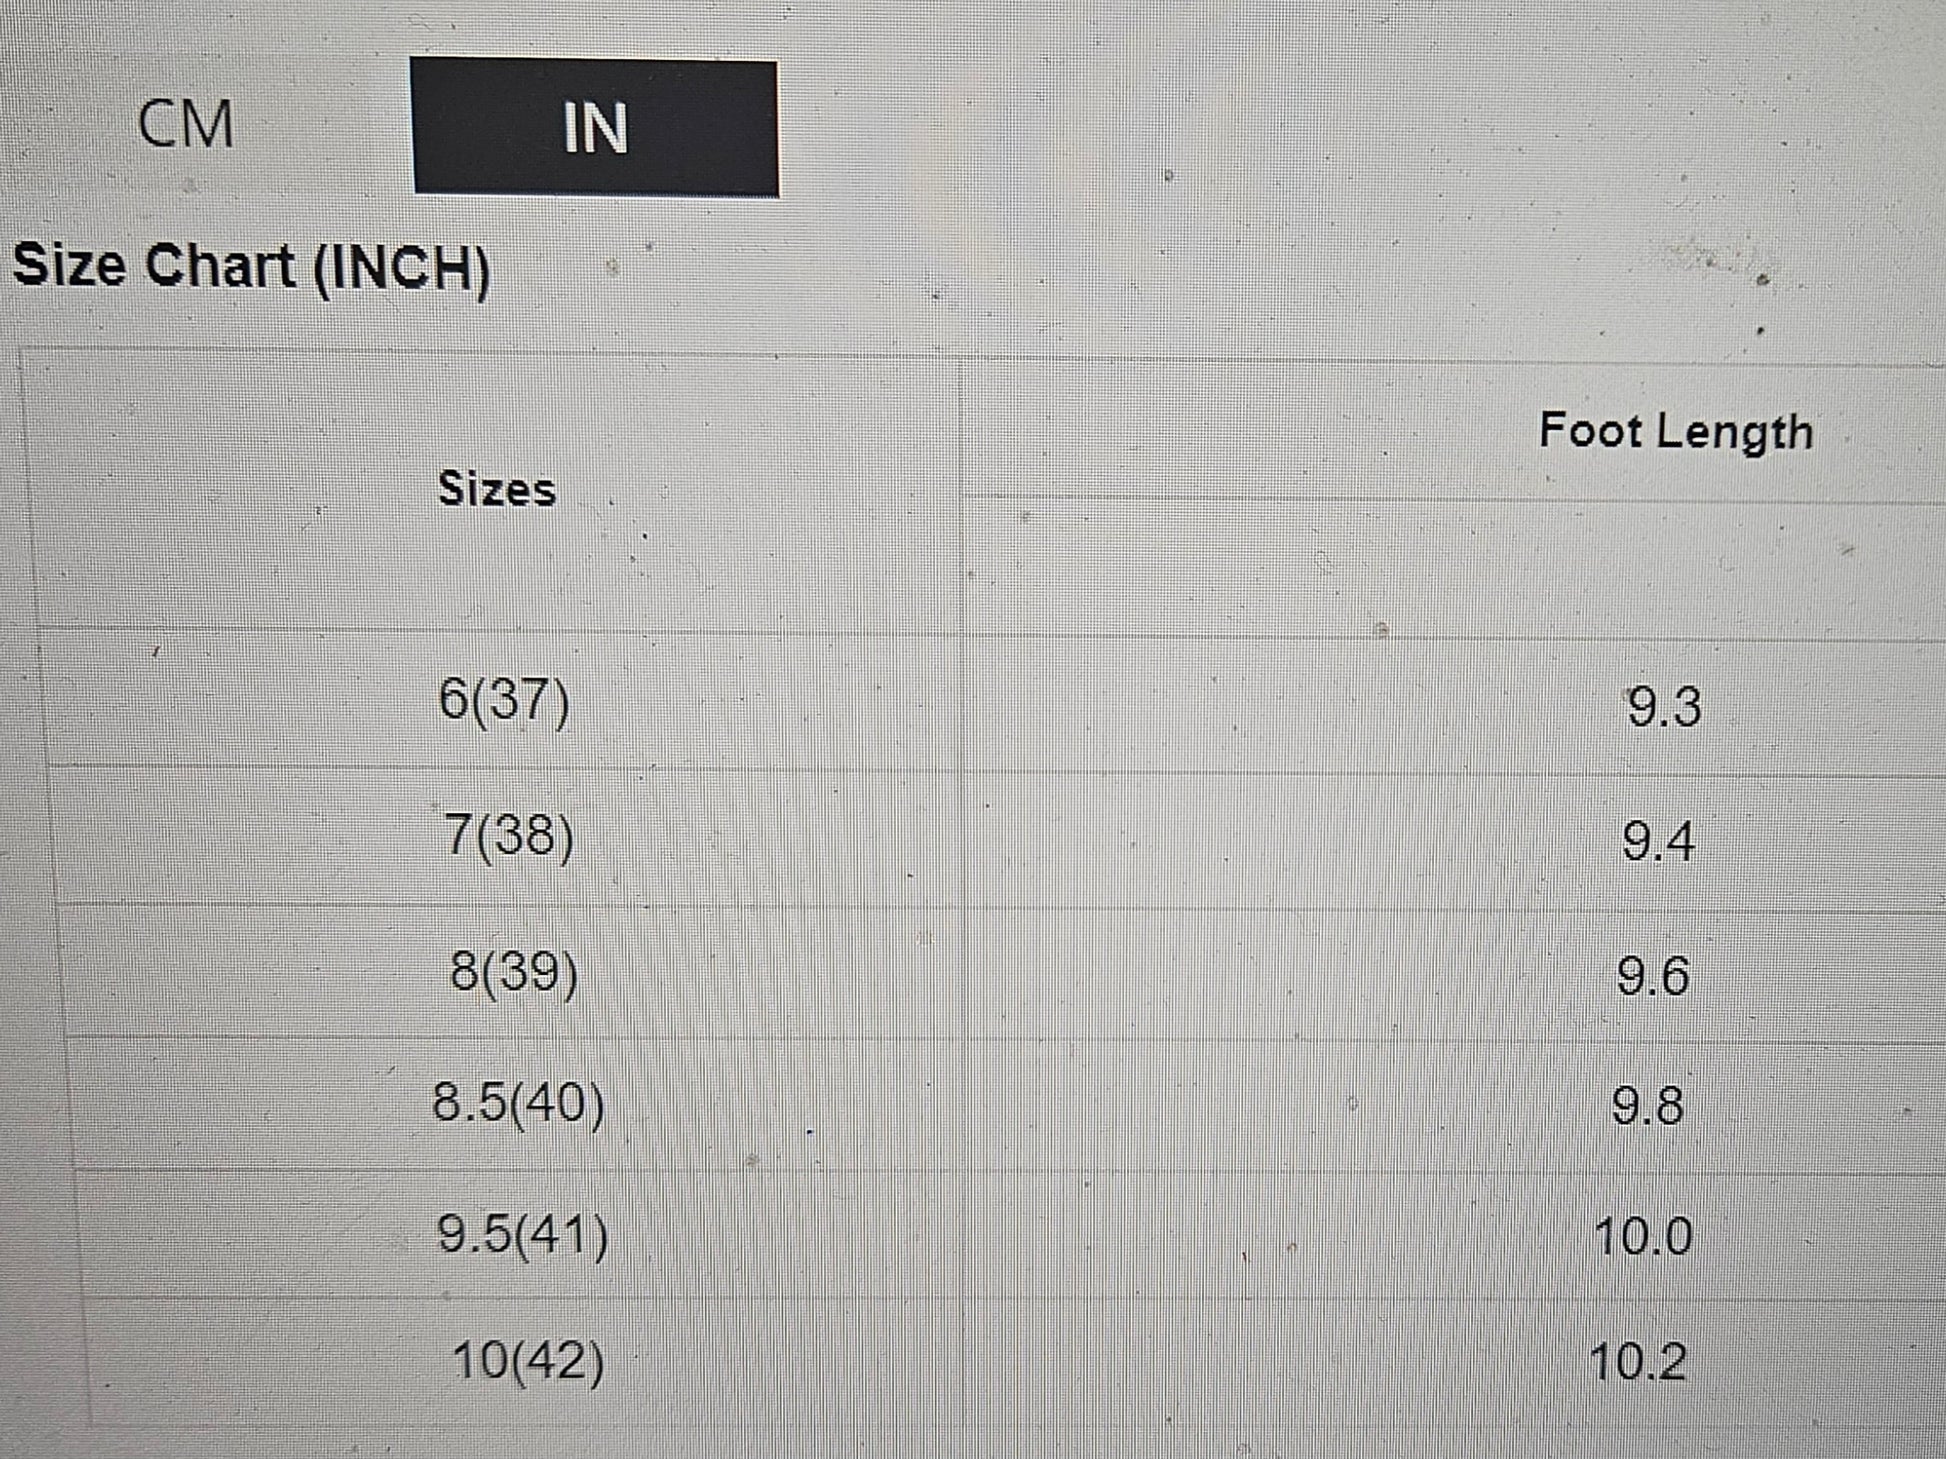Viewport: 1946px width, 1459px height.
Task: Select the size 7(38) cell
Action: click(509, 835)
